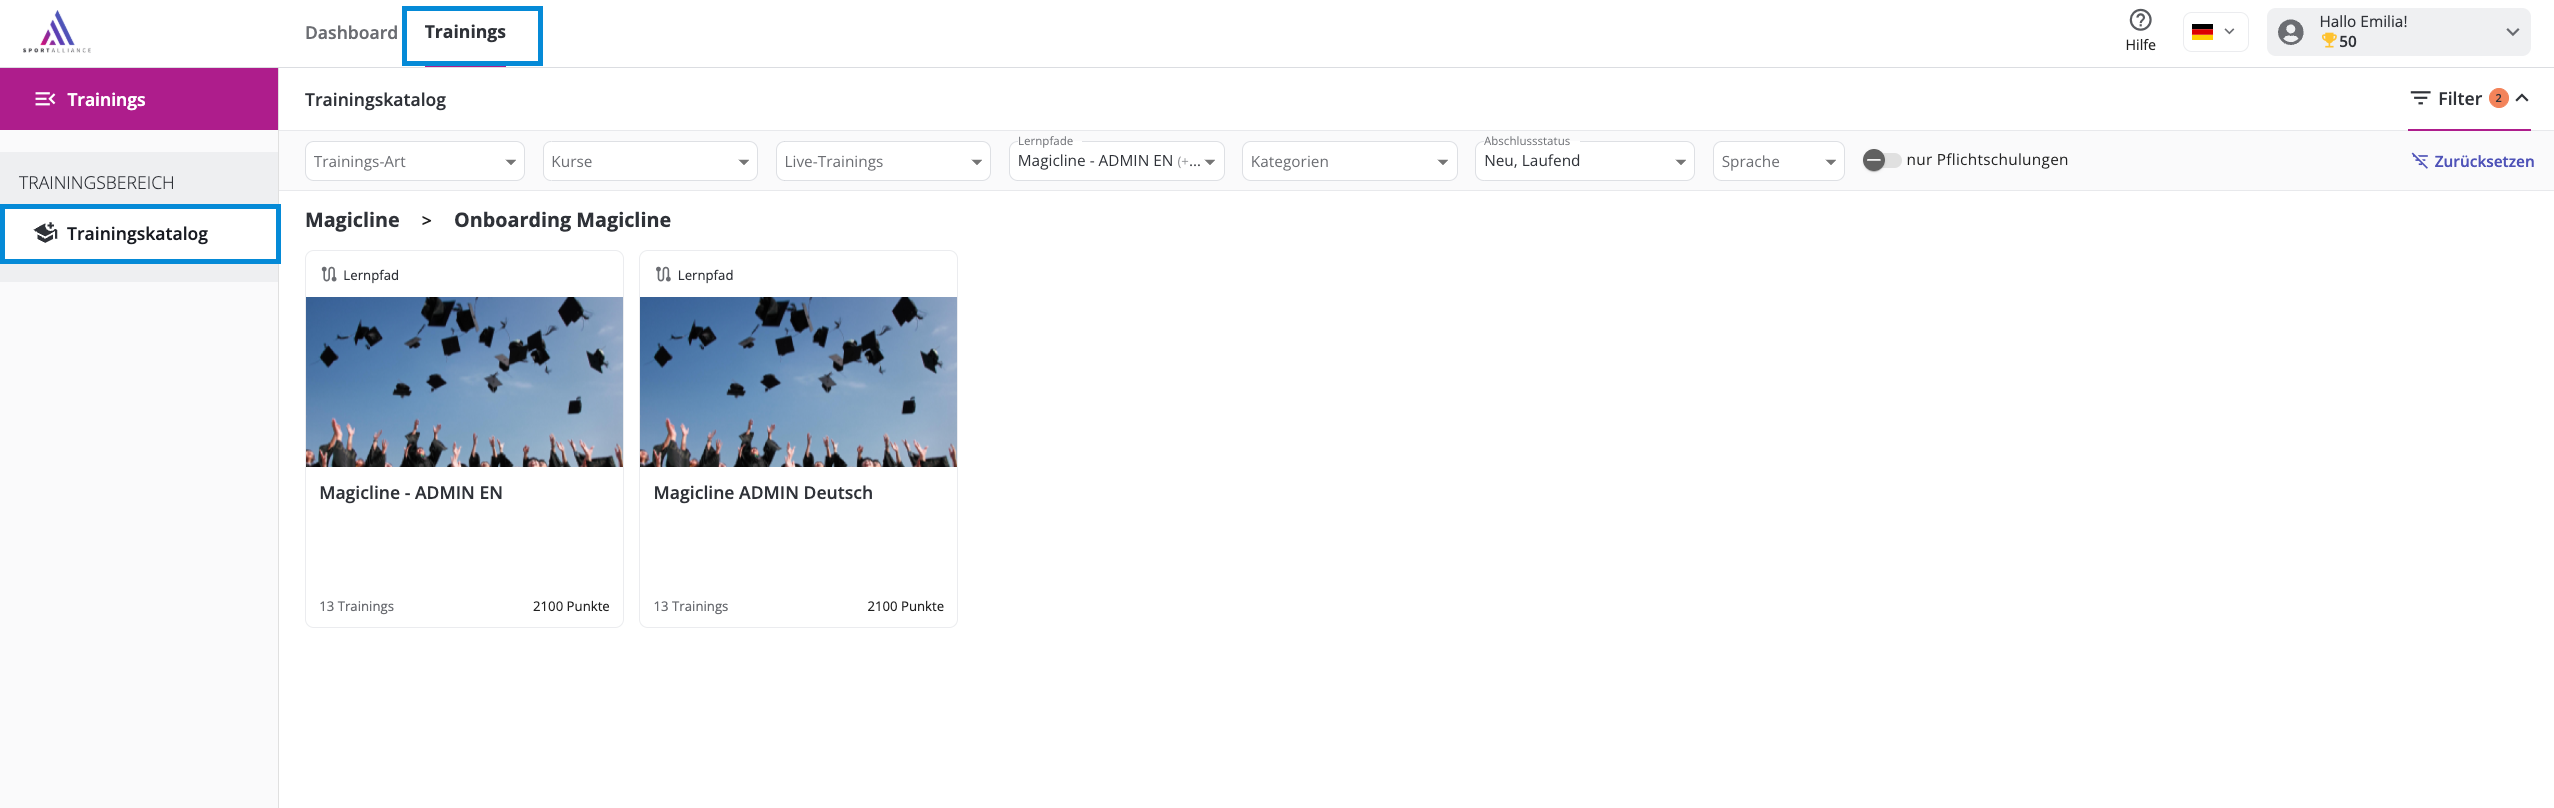Click the orange filter count badge
This screenshot has height=808, width=2554.
(x=2498, y=98)
